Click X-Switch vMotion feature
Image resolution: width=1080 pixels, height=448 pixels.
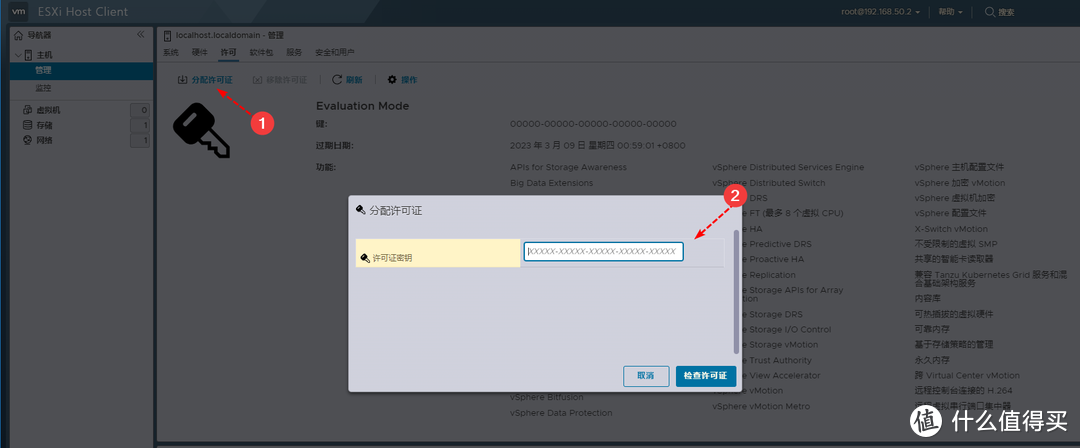tap(951, 229)
